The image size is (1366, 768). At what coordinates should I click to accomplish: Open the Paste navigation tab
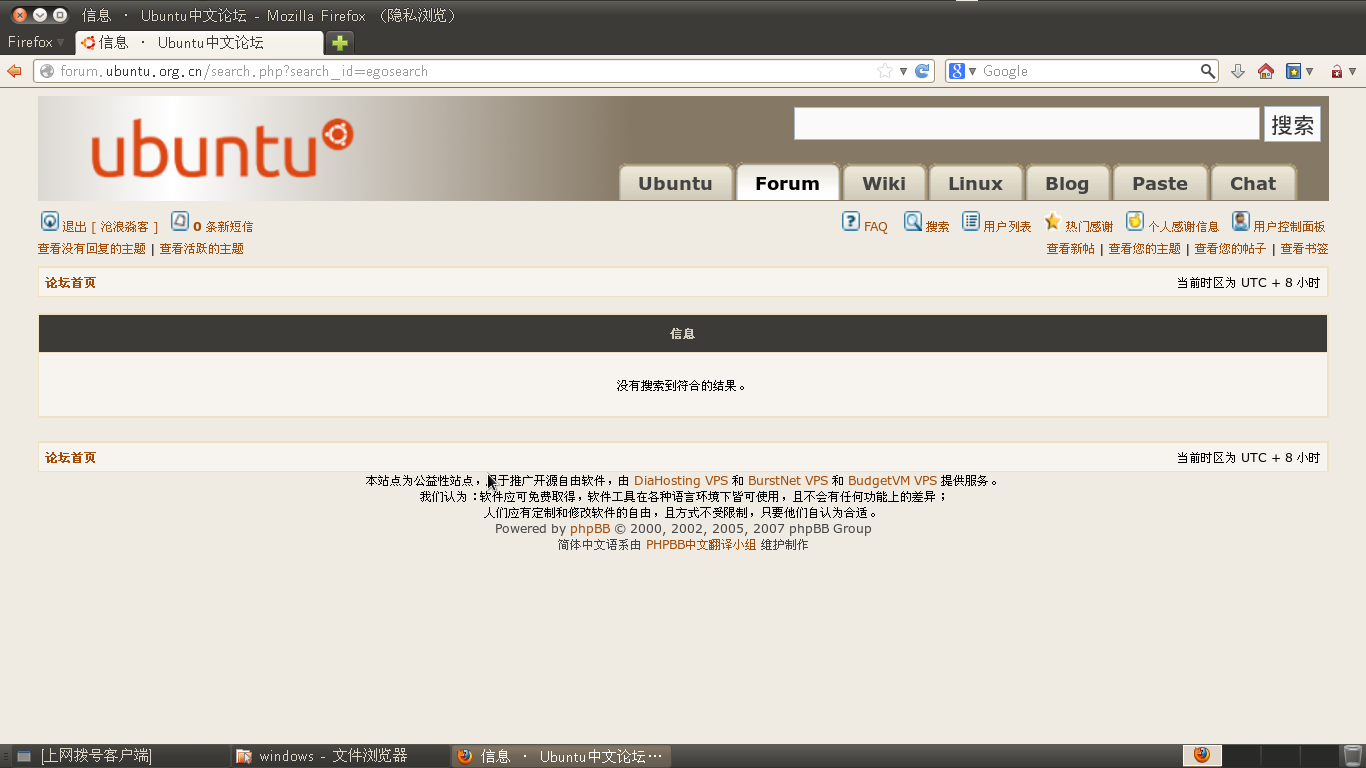point(1160,183)
